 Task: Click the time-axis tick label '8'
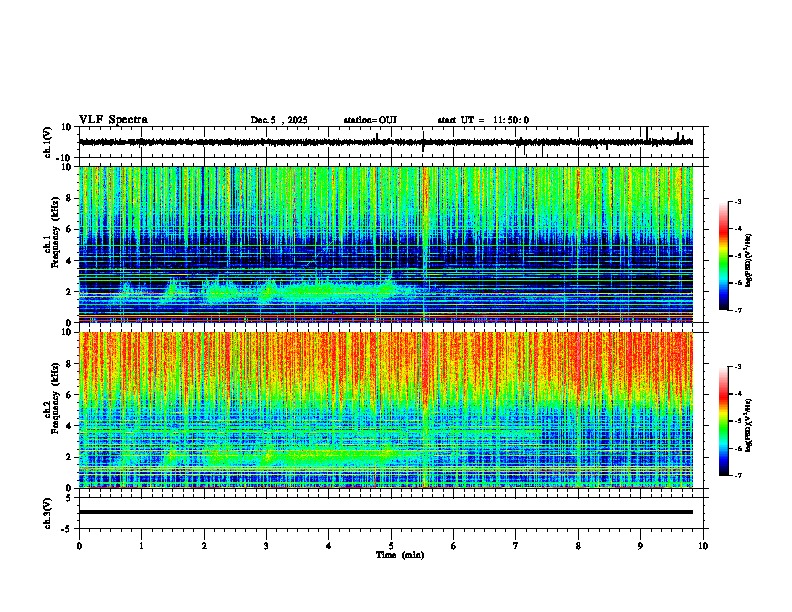578,546
